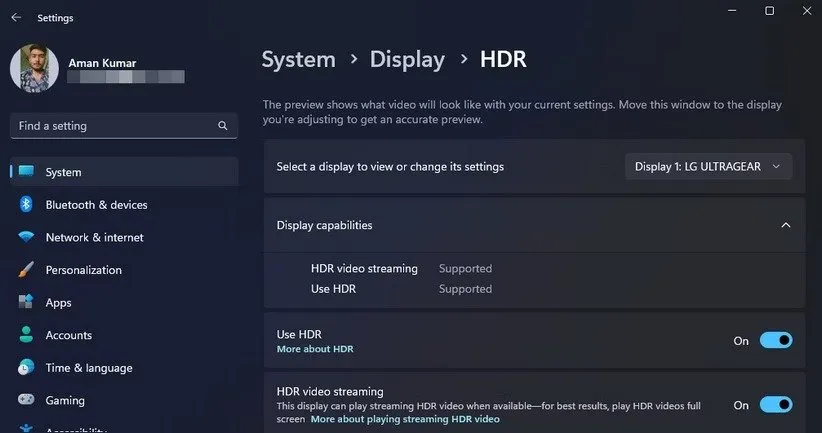Click the Aman Kumar profile picture
822x433 pixels.
coord(34,68)
